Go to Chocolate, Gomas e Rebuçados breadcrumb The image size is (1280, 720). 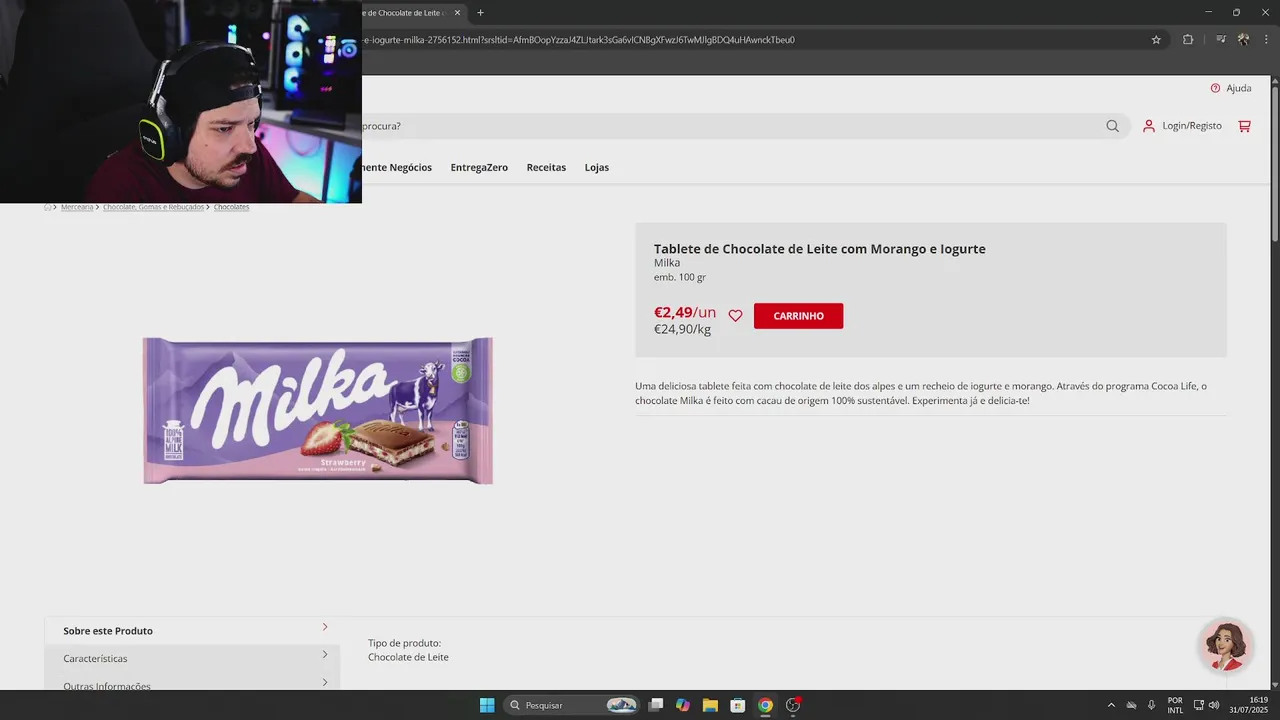point(154,207)
